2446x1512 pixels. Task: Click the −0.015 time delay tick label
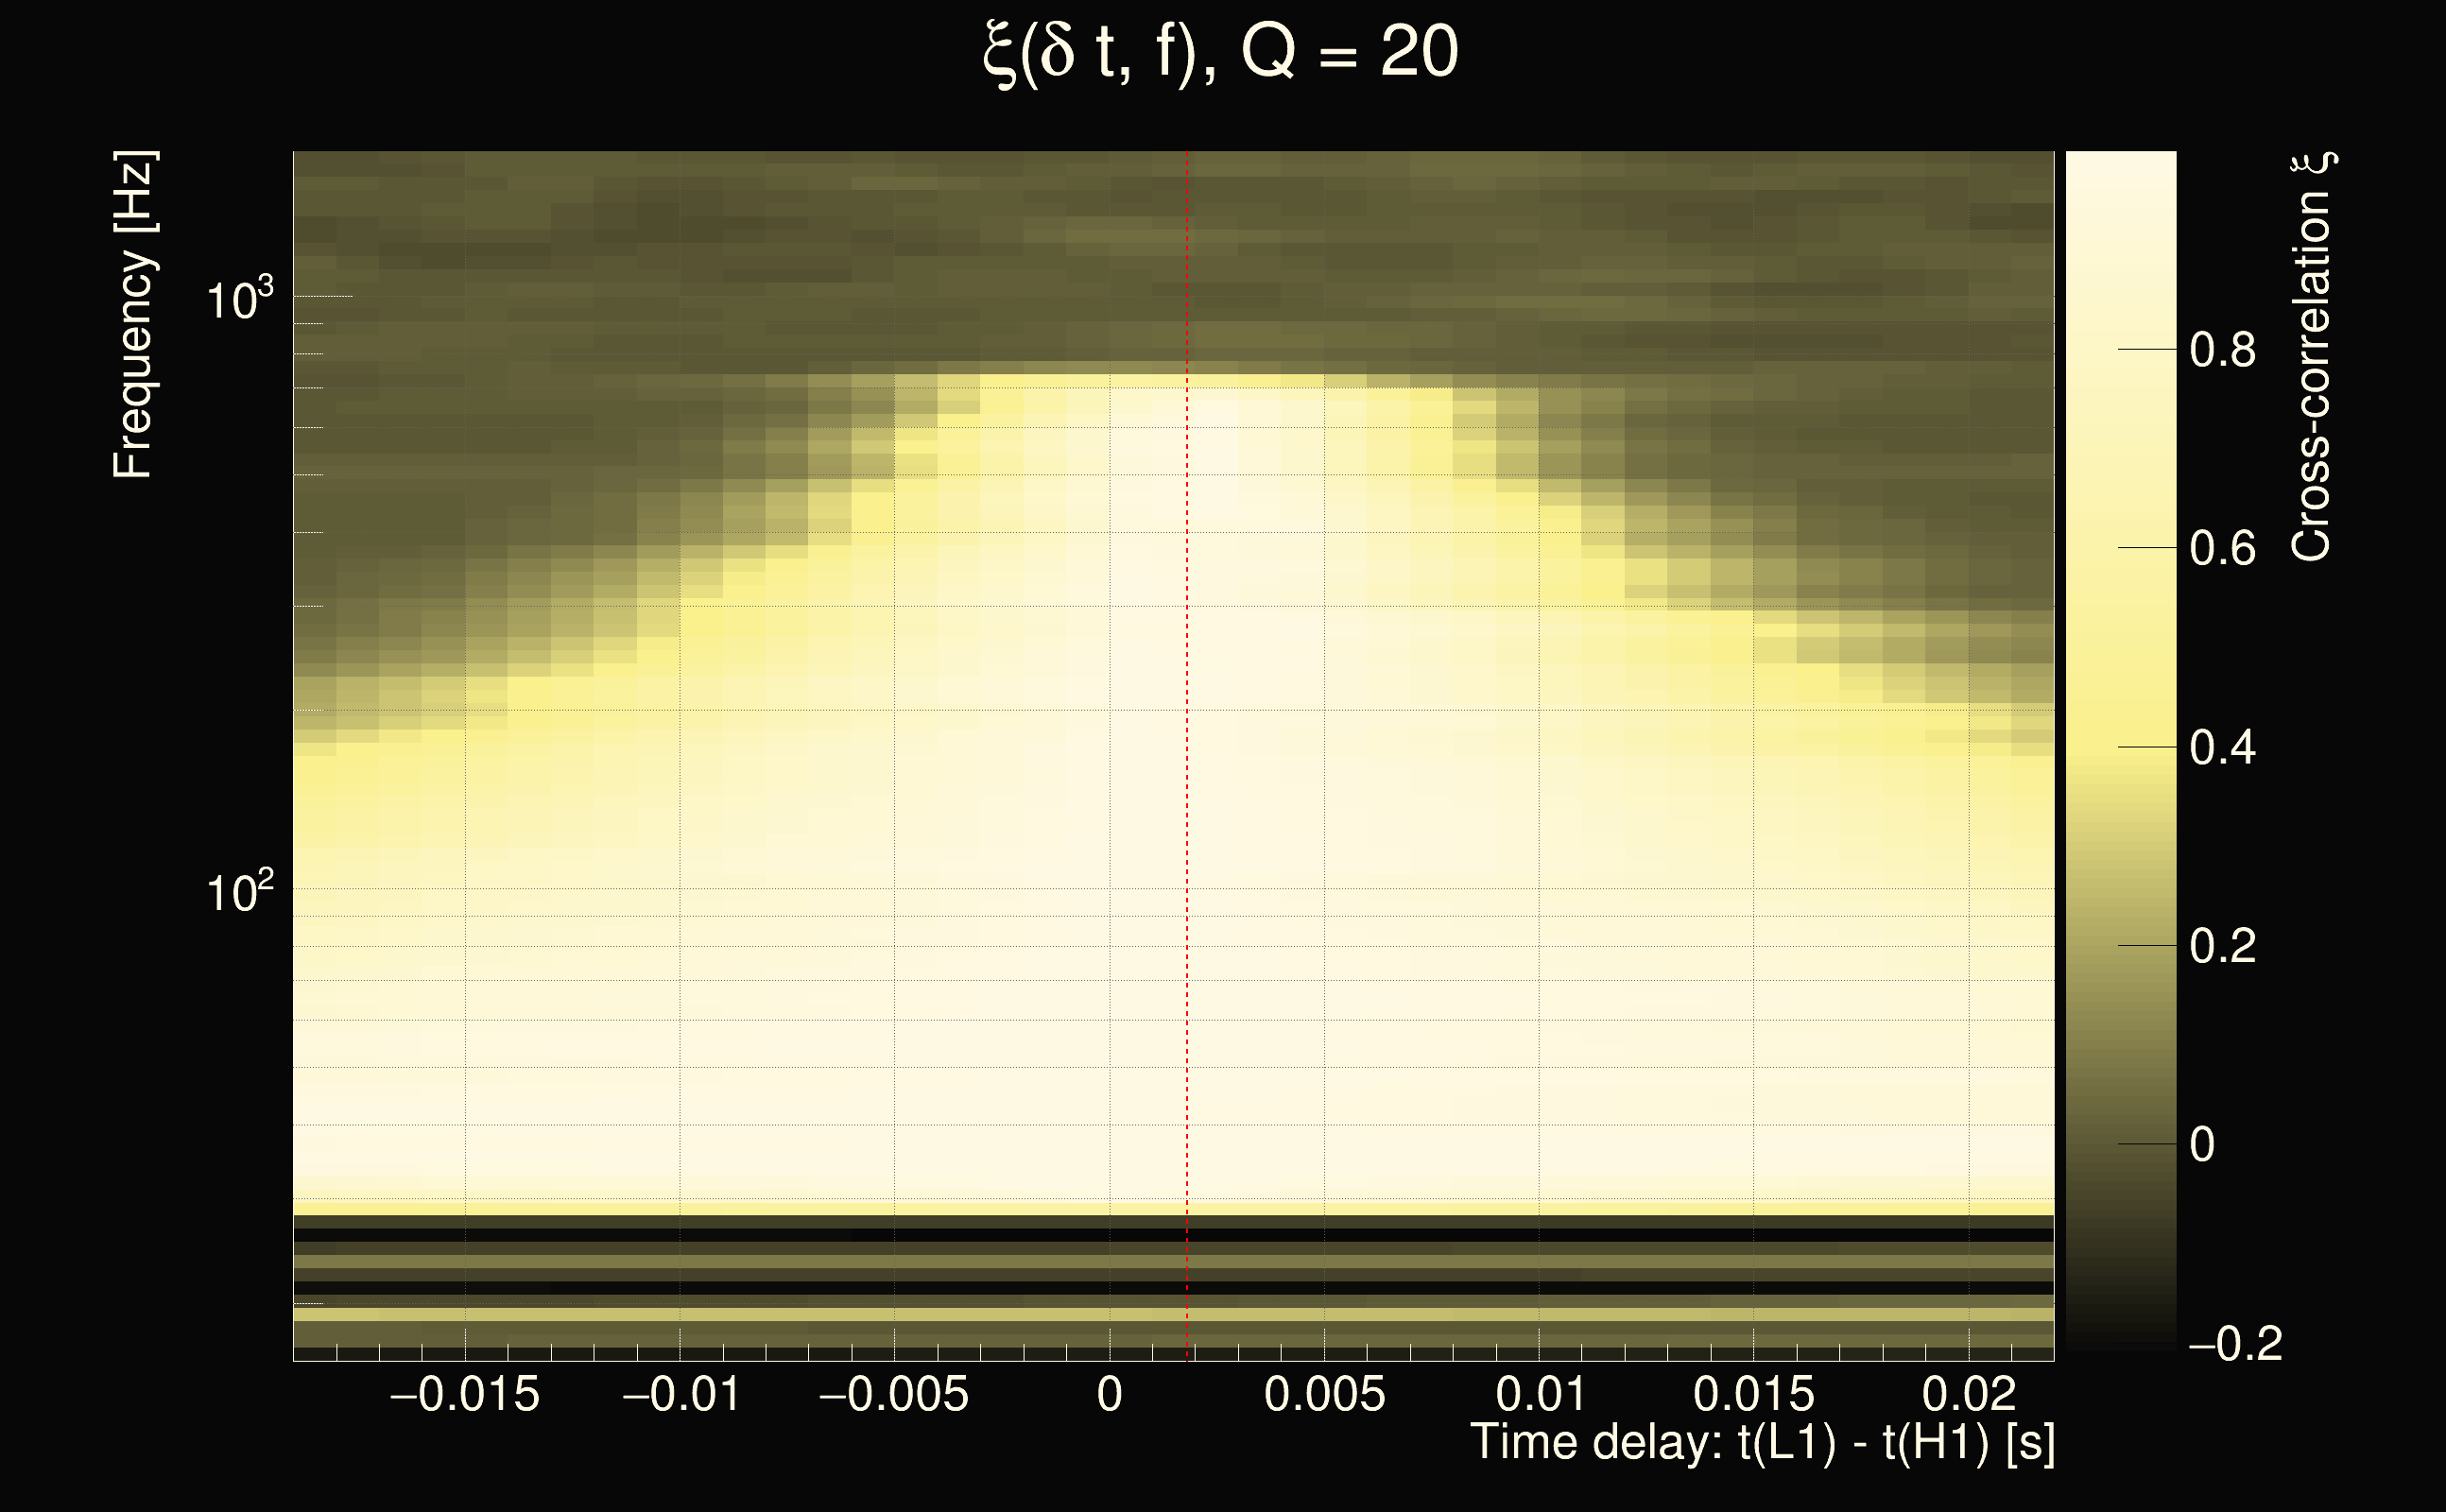tap(465, 1394)
